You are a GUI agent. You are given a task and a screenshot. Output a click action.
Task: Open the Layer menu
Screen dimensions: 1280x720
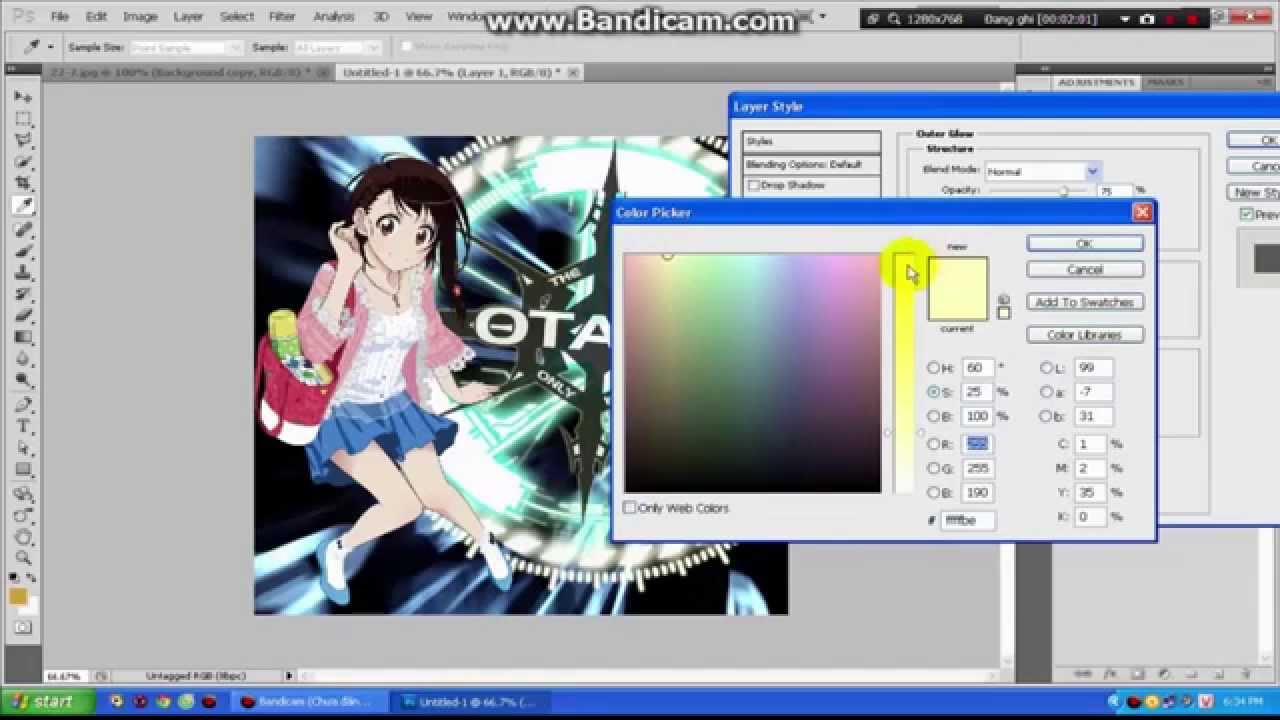click(188, 16)
